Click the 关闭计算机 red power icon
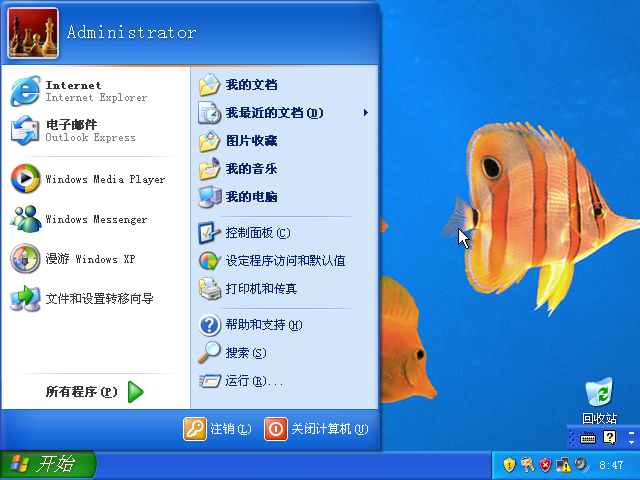The height and width of the screenshot is (480, 640). [276, 429]
